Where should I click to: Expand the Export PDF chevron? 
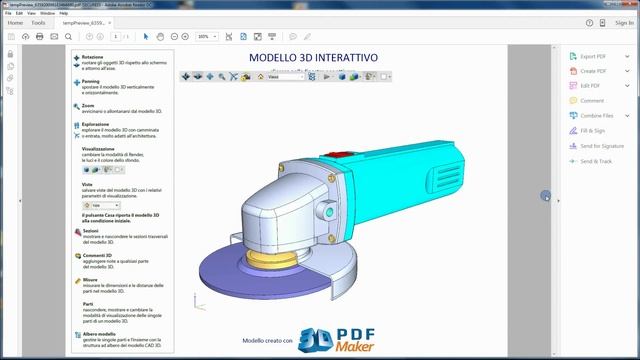click(627, 56)
